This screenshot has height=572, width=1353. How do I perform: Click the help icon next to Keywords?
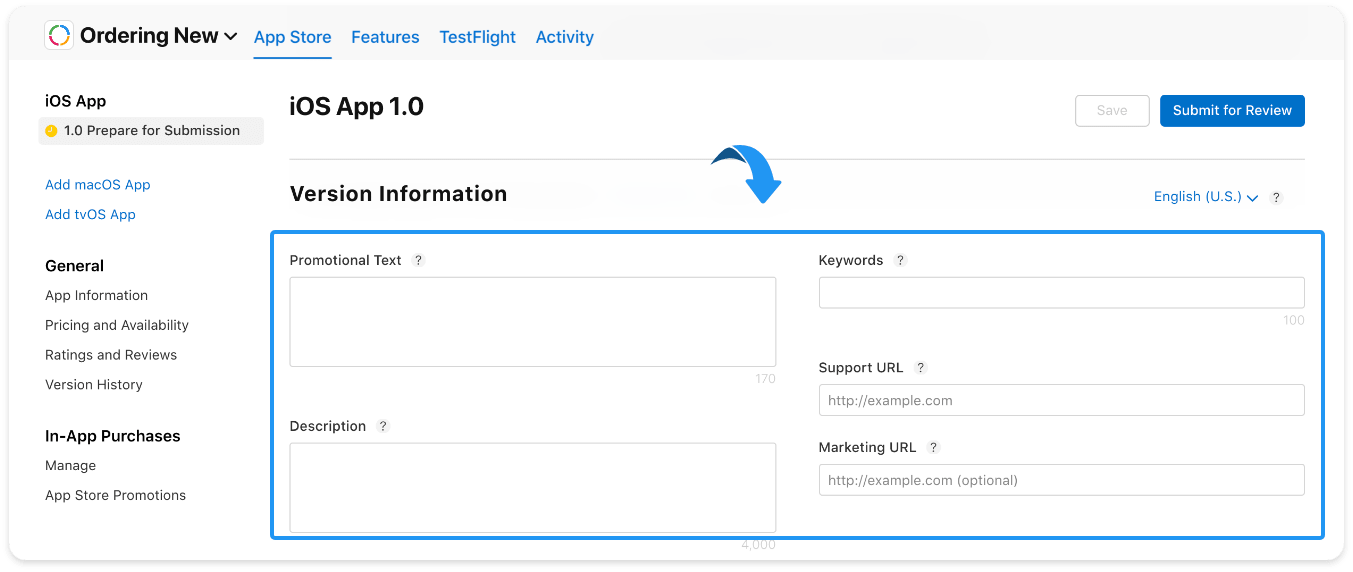(900, 260)
